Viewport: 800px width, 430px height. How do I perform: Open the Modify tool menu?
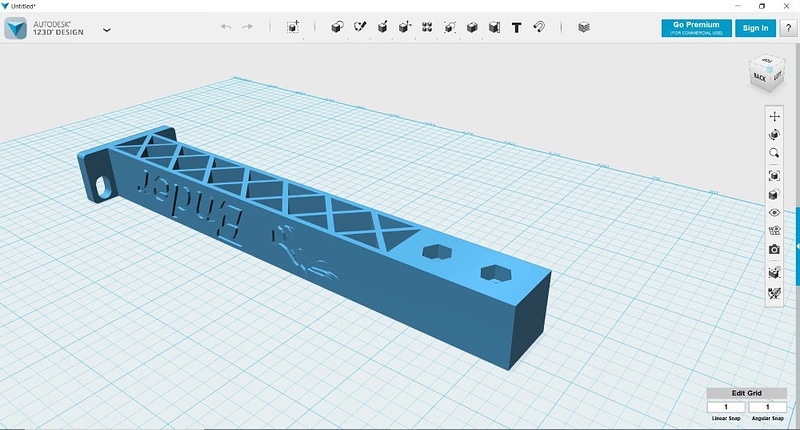coord(405,27)
